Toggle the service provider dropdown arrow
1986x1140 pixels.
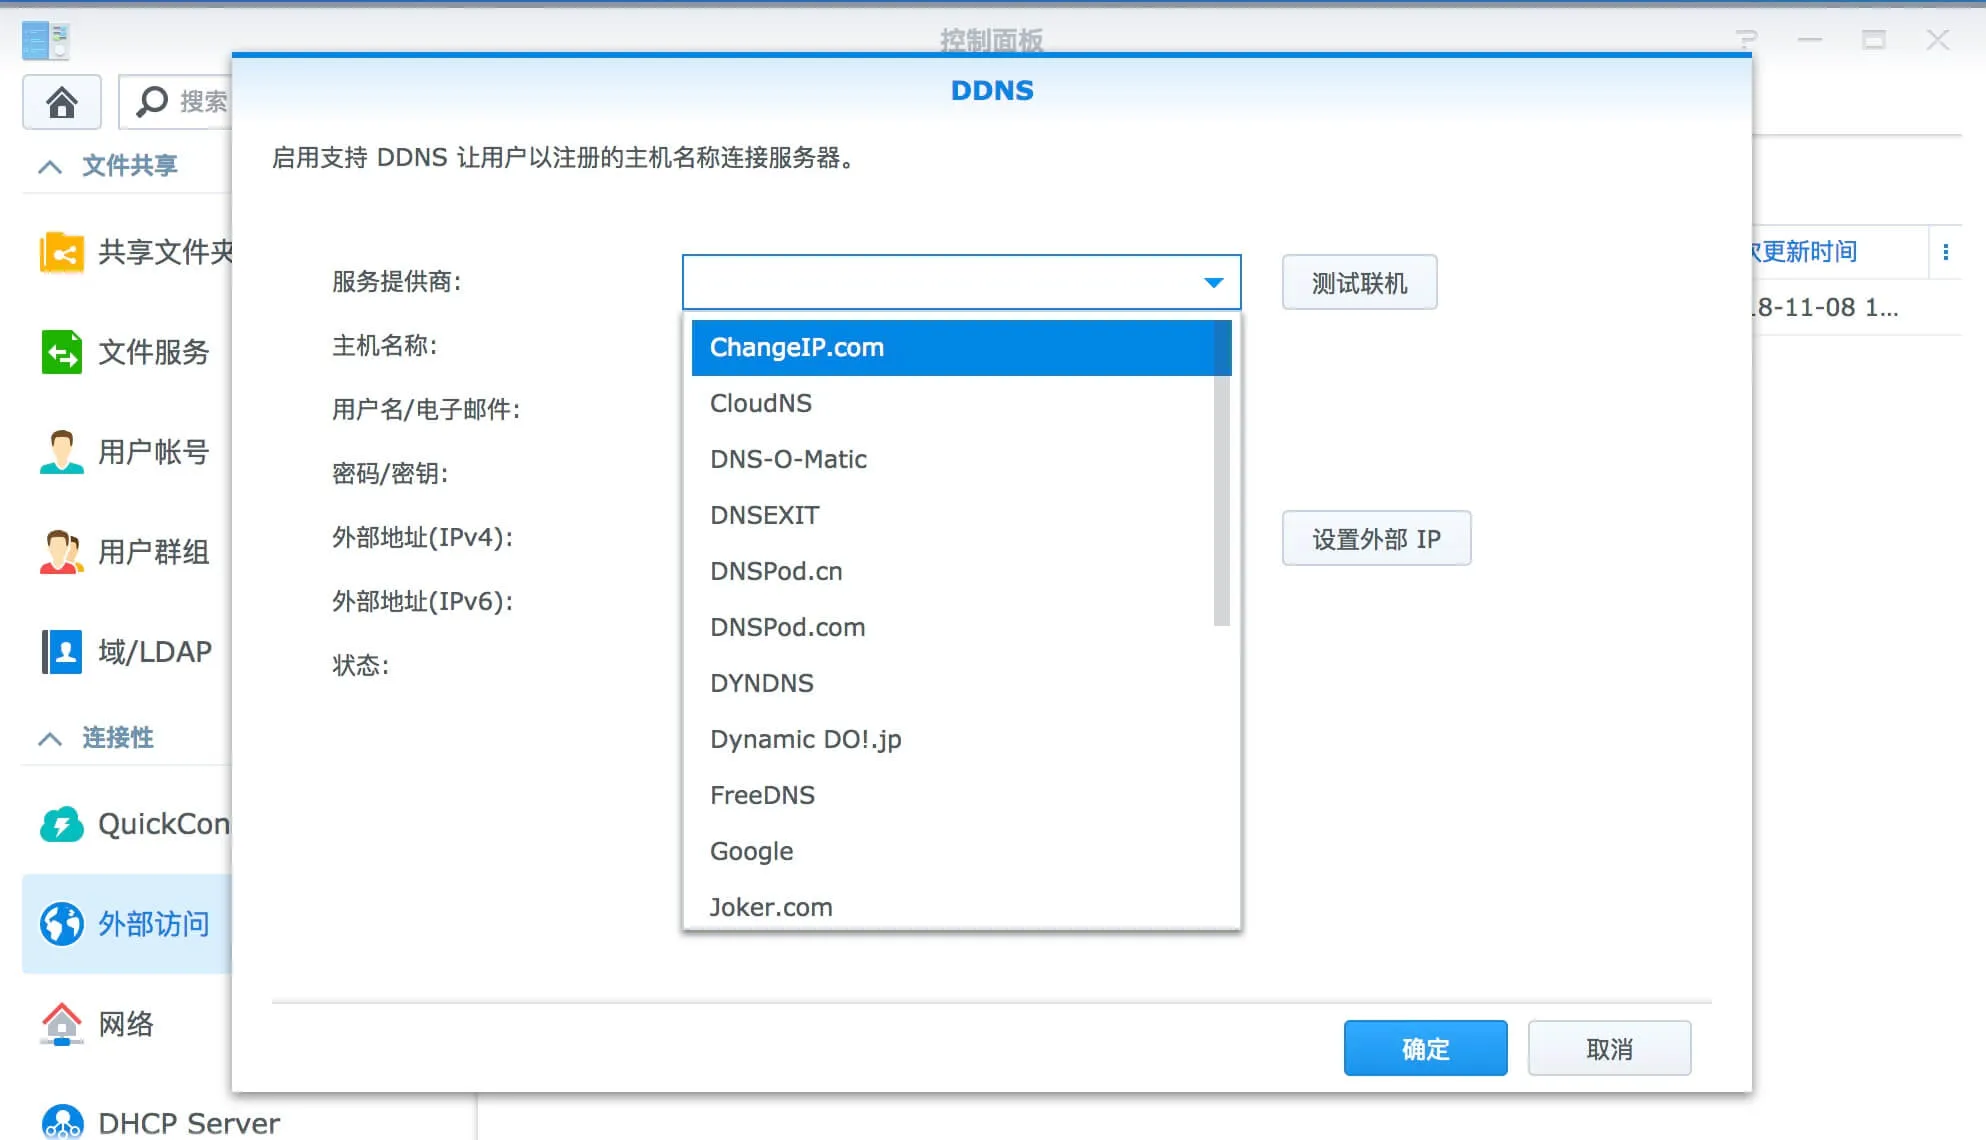pos(1213,283)
